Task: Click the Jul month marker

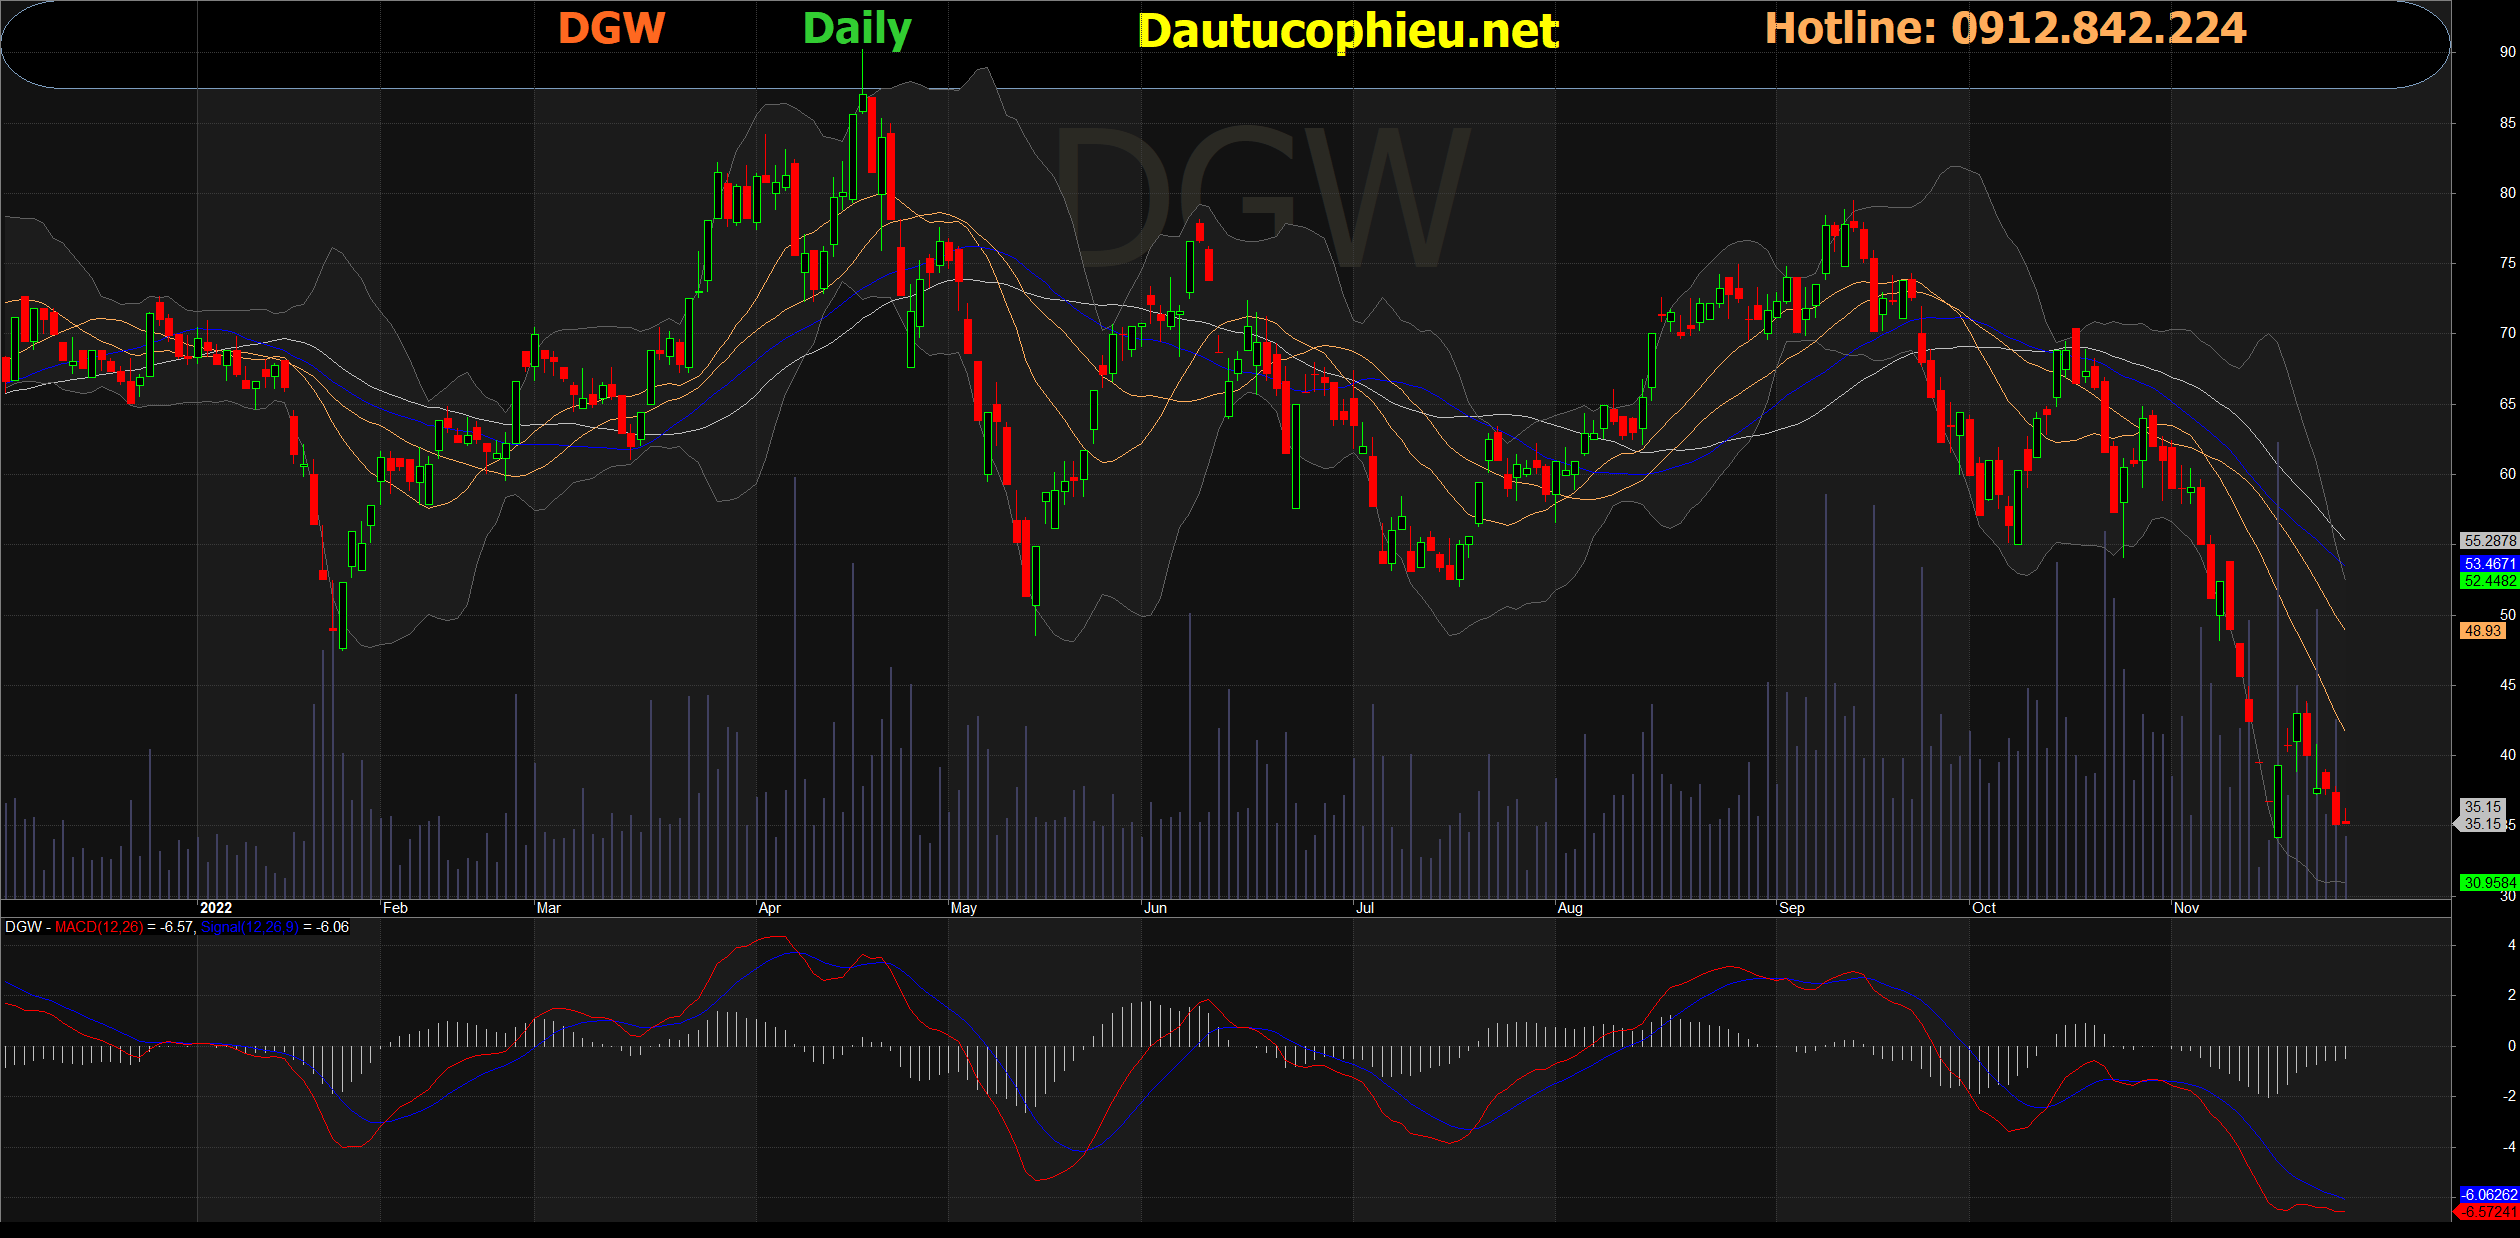Action: coord(1365,908)
